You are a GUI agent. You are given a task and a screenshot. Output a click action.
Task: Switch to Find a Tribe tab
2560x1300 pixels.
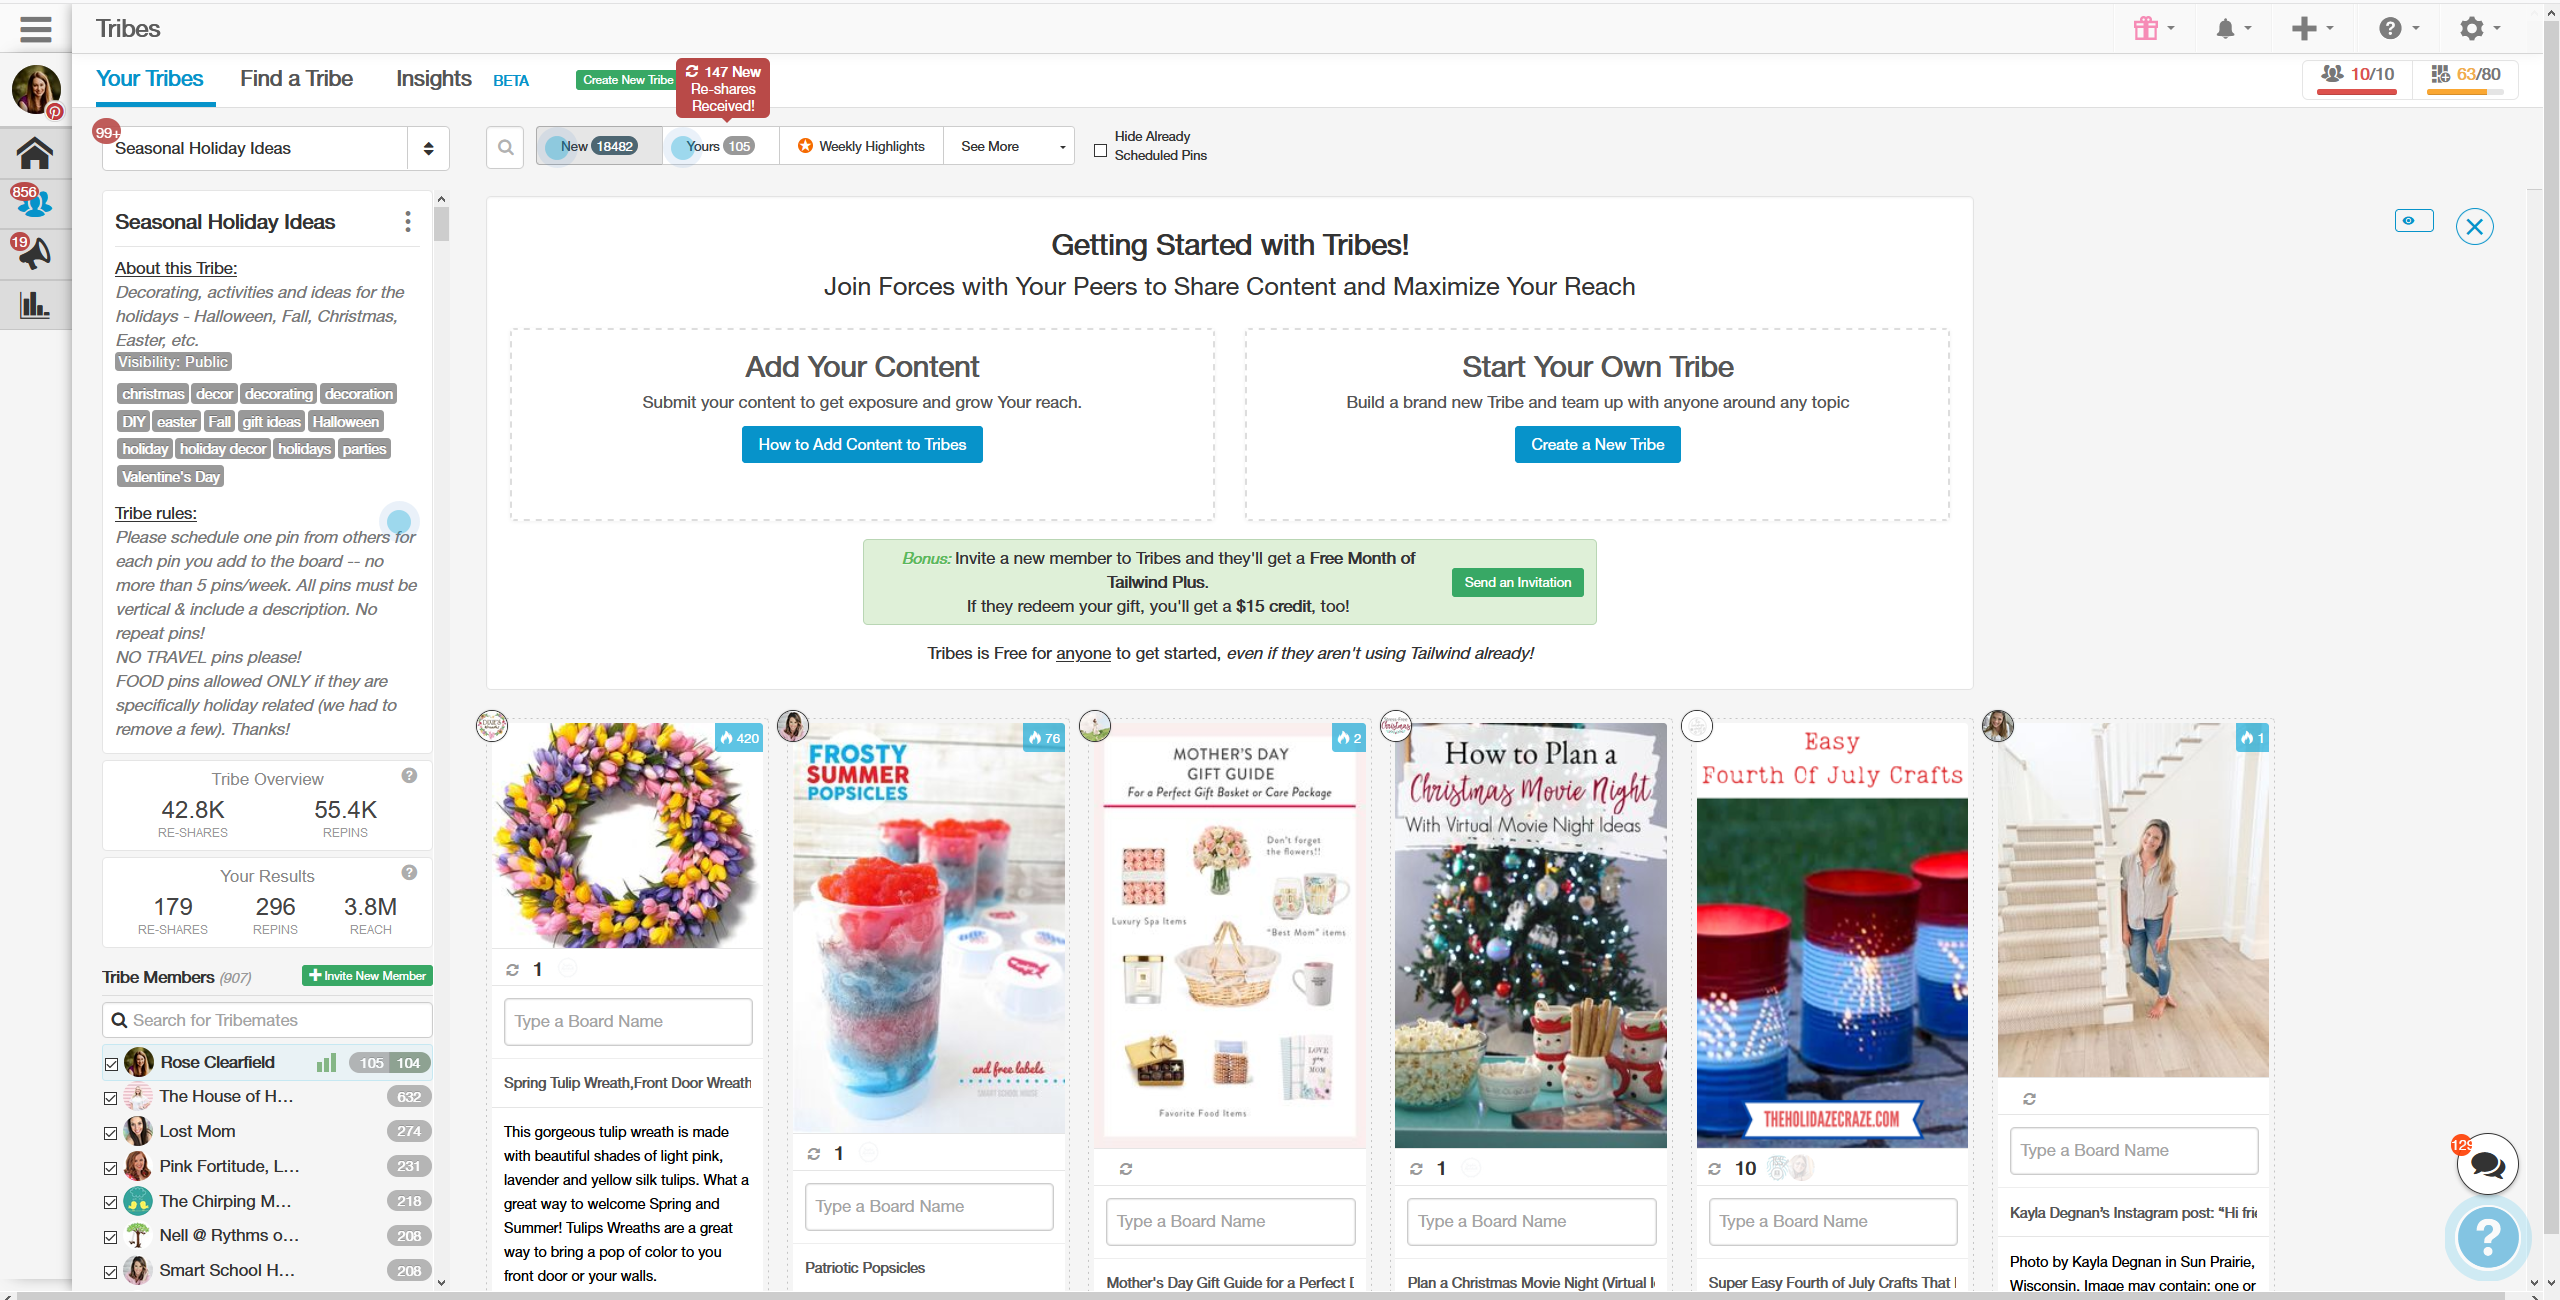click(x=296, y=79)
